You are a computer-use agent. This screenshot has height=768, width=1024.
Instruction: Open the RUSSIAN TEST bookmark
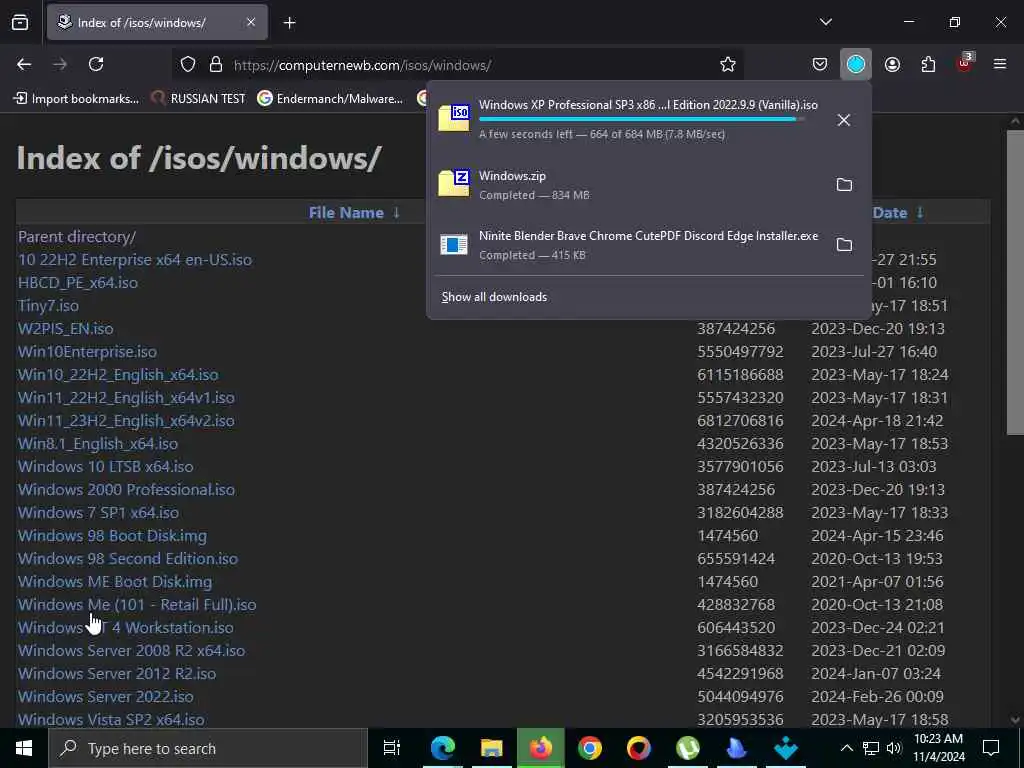click(x=199, y=99)
